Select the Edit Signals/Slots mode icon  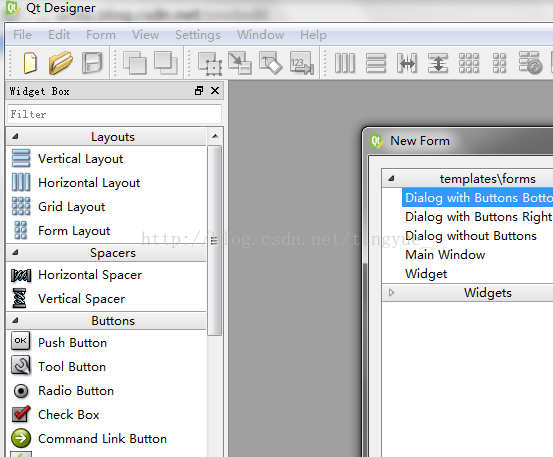[240, 63]
